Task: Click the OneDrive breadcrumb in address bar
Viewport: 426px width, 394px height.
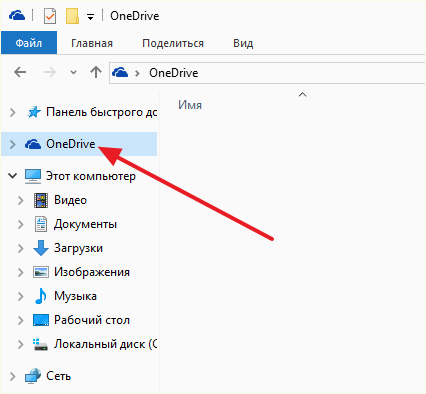Action: pos(173,73)
